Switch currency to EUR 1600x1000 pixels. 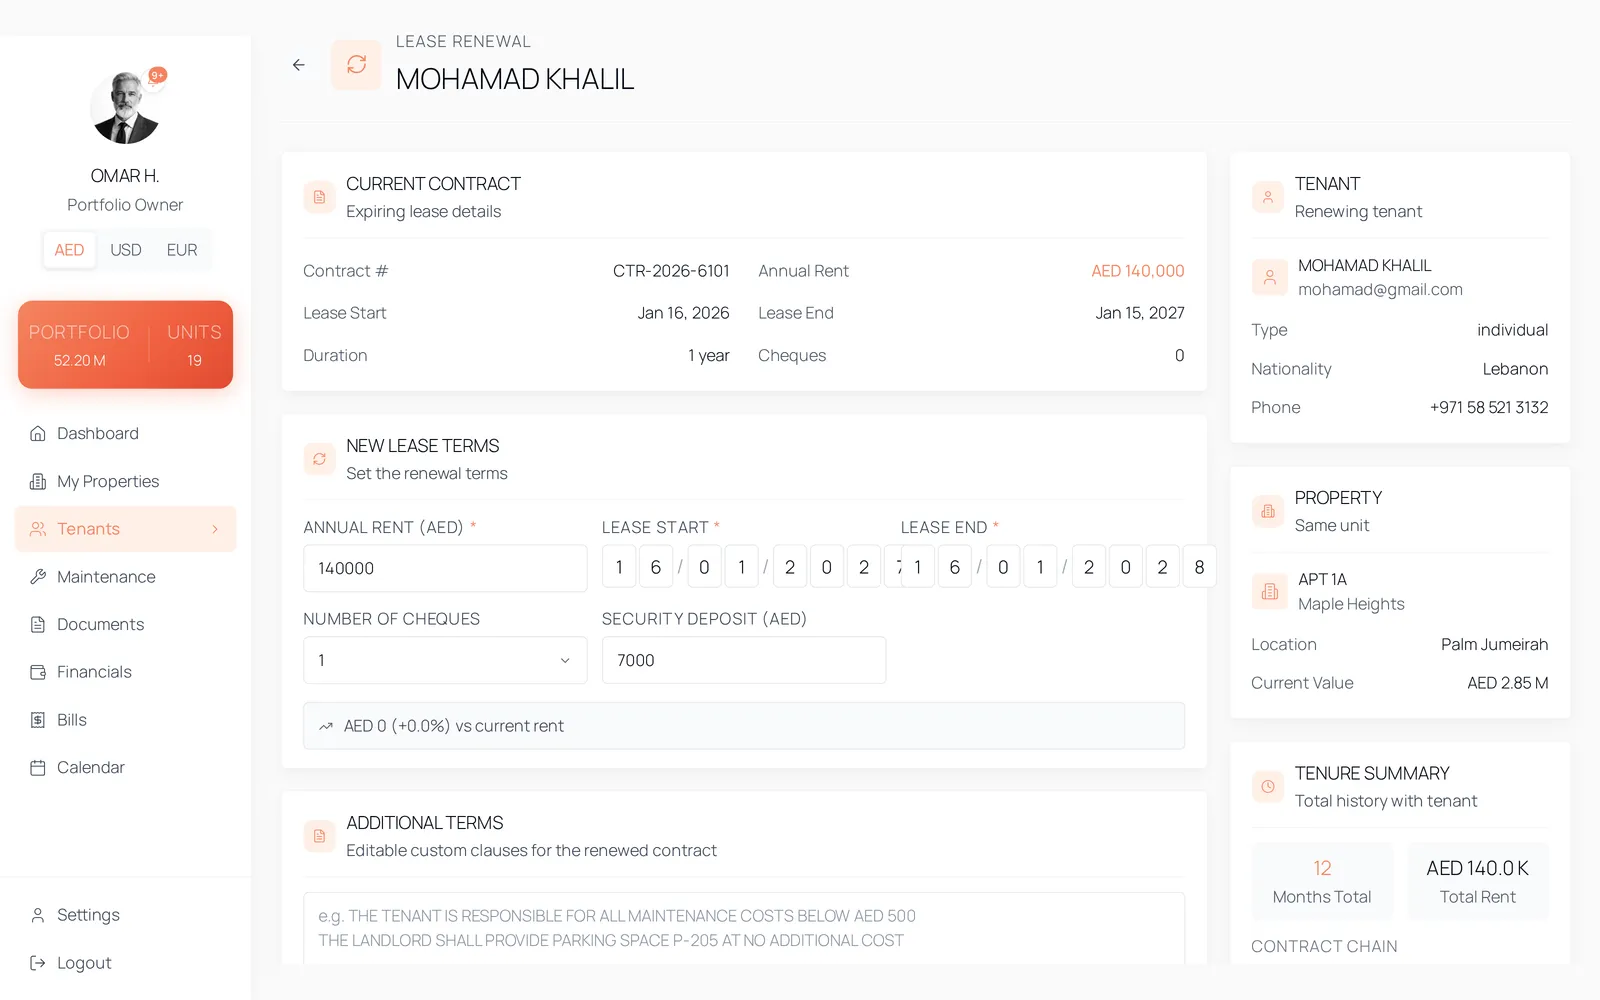(182, 250)
